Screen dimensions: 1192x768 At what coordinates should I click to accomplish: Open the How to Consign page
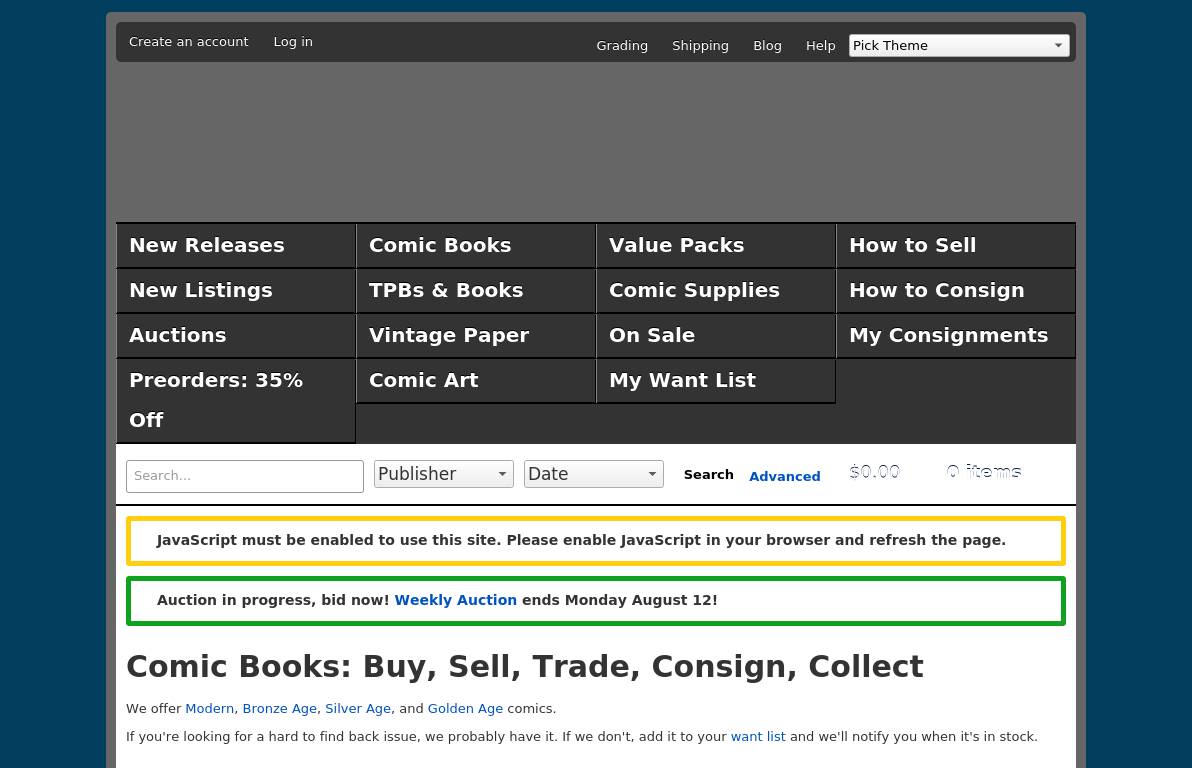936,290
